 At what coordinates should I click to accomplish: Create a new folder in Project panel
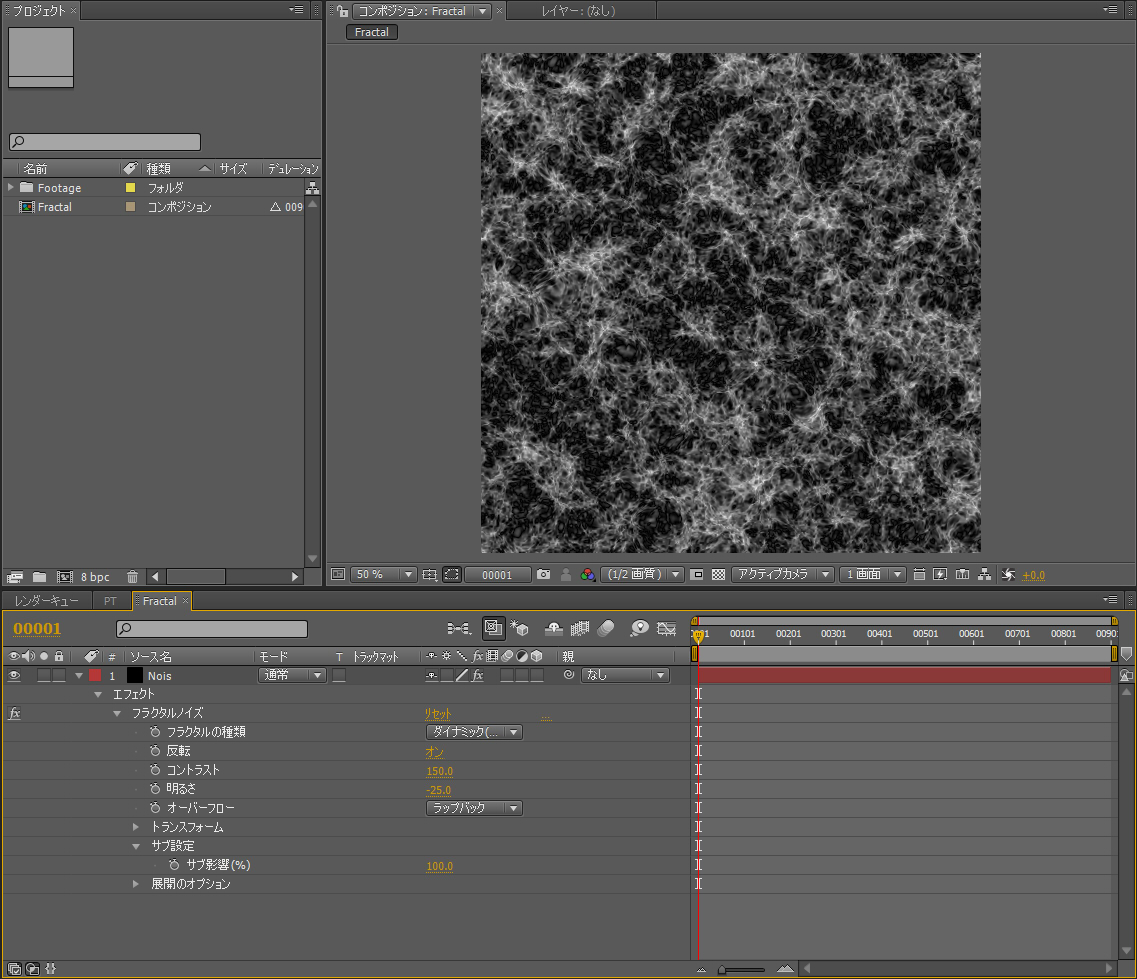pos(39,577)
